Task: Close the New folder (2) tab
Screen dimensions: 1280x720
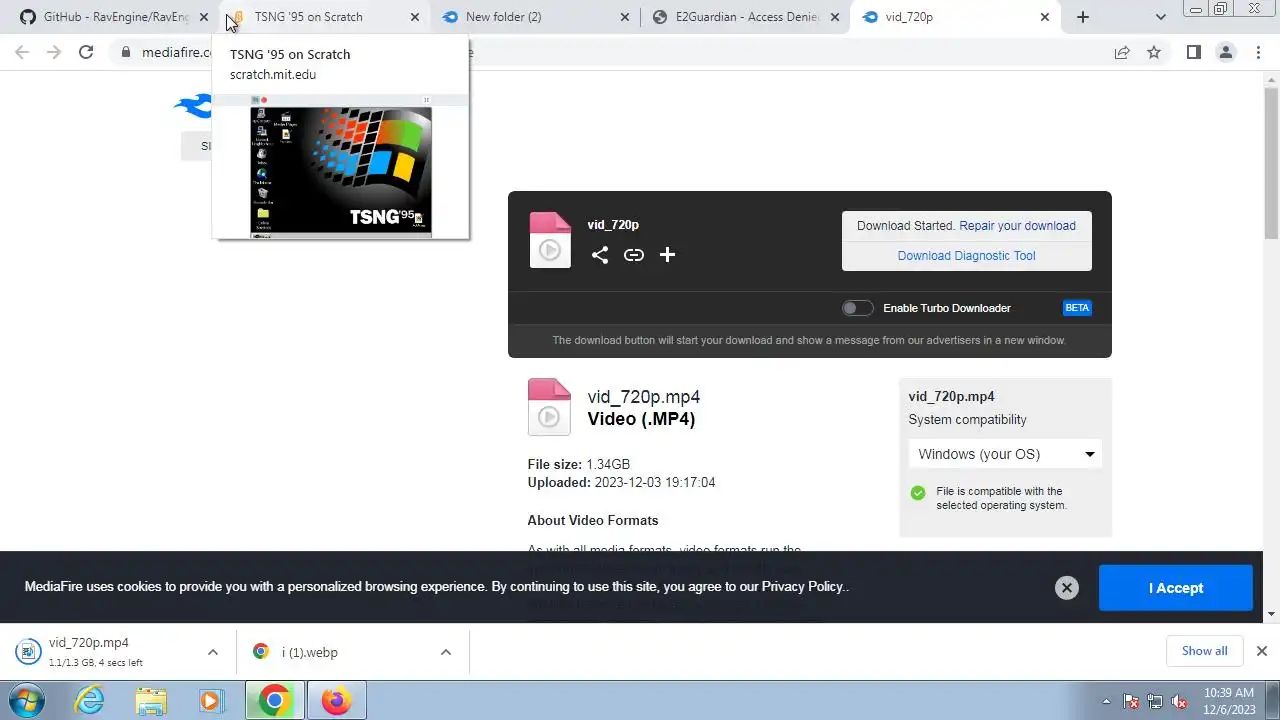Action: coord(625,17)
